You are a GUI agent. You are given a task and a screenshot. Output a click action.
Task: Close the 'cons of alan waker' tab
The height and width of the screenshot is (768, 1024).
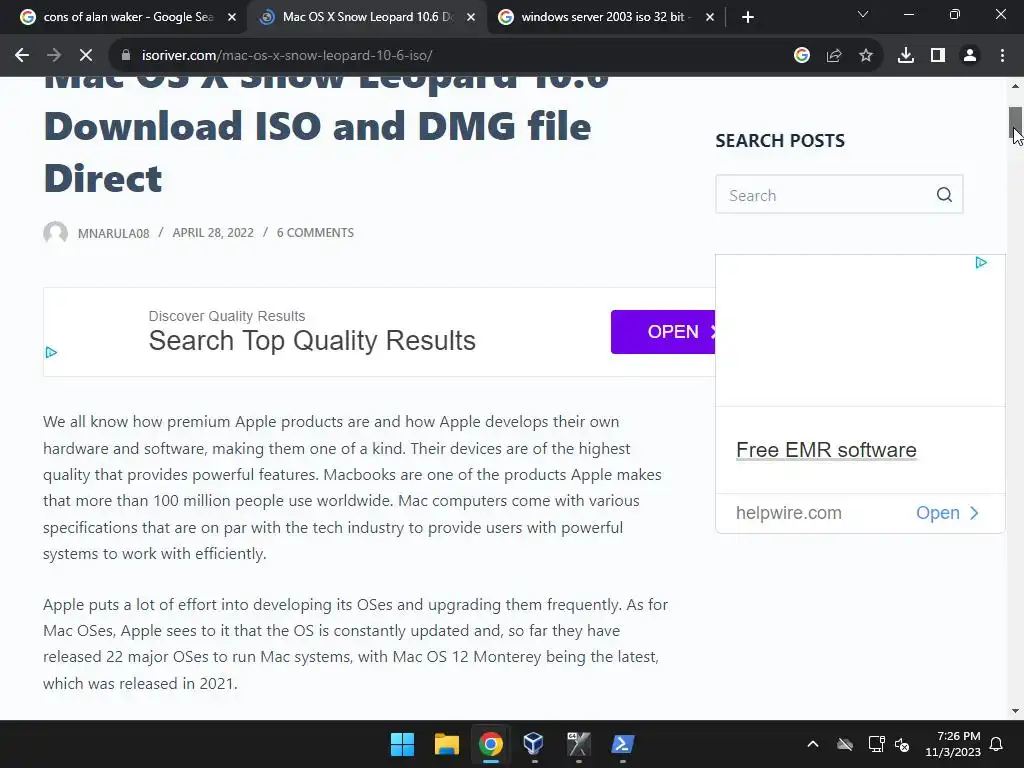232,17
